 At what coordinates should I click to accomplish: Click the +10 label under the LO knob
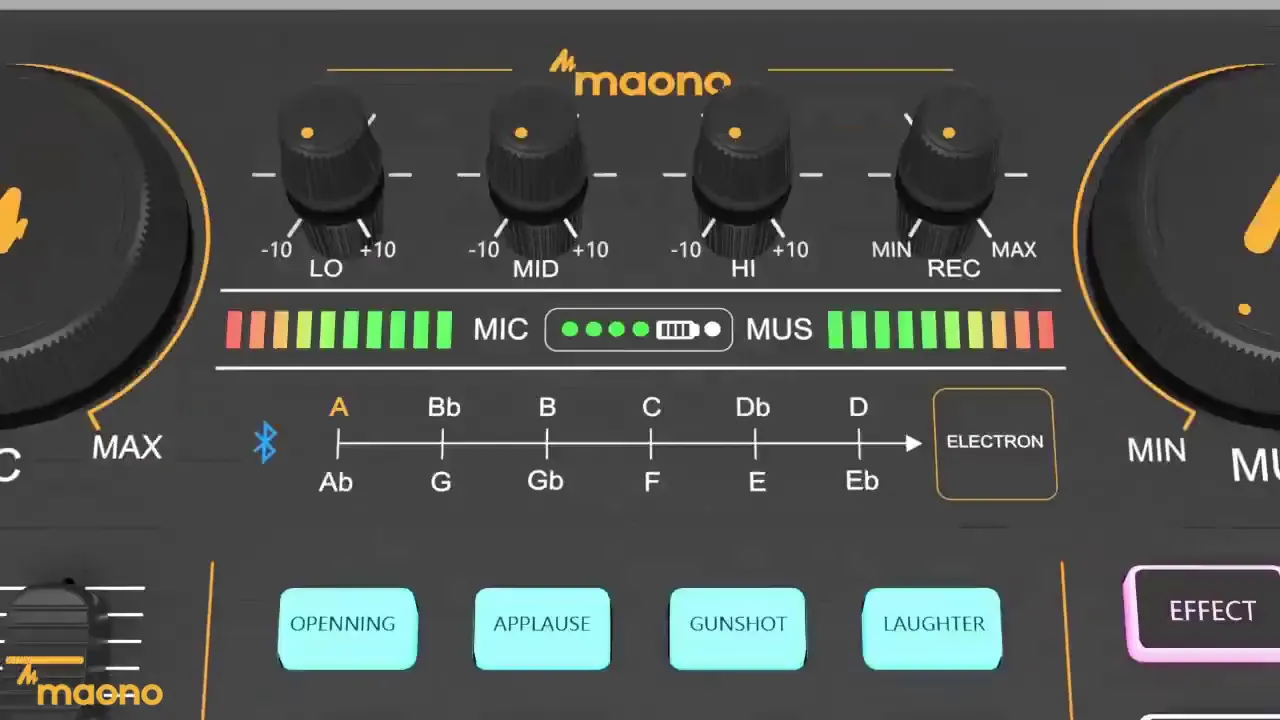point(378,250)
